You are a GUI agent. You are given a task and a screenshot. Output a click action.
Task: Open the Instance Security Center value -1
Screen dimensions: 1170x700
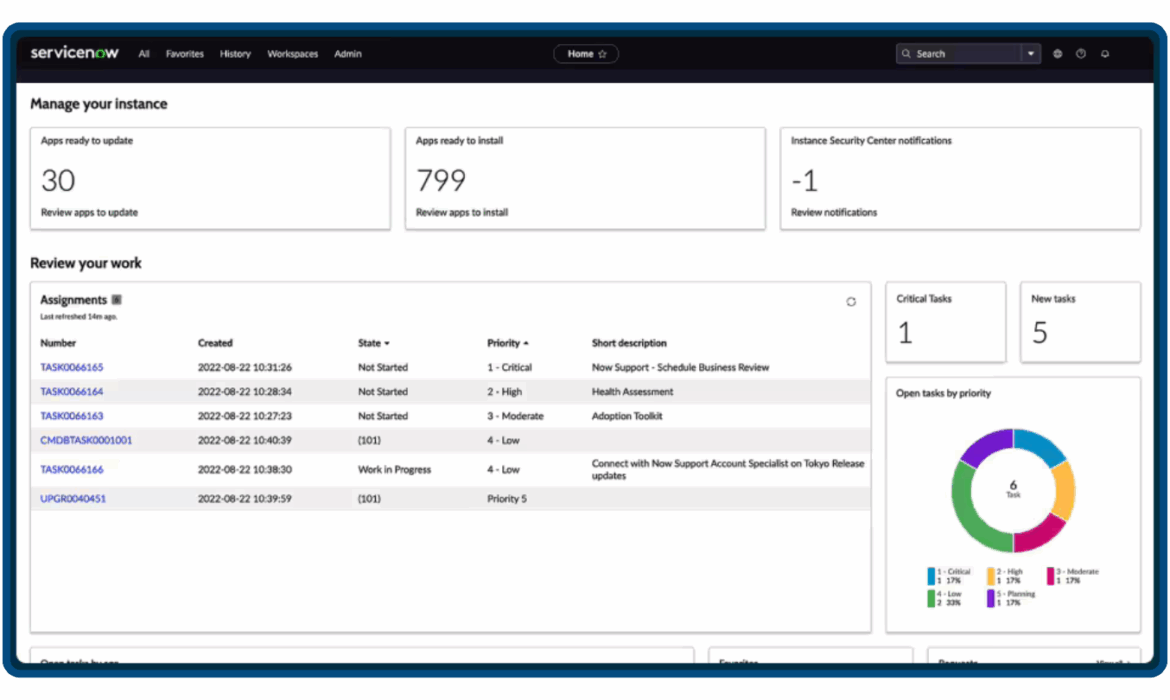pos(805,180)
